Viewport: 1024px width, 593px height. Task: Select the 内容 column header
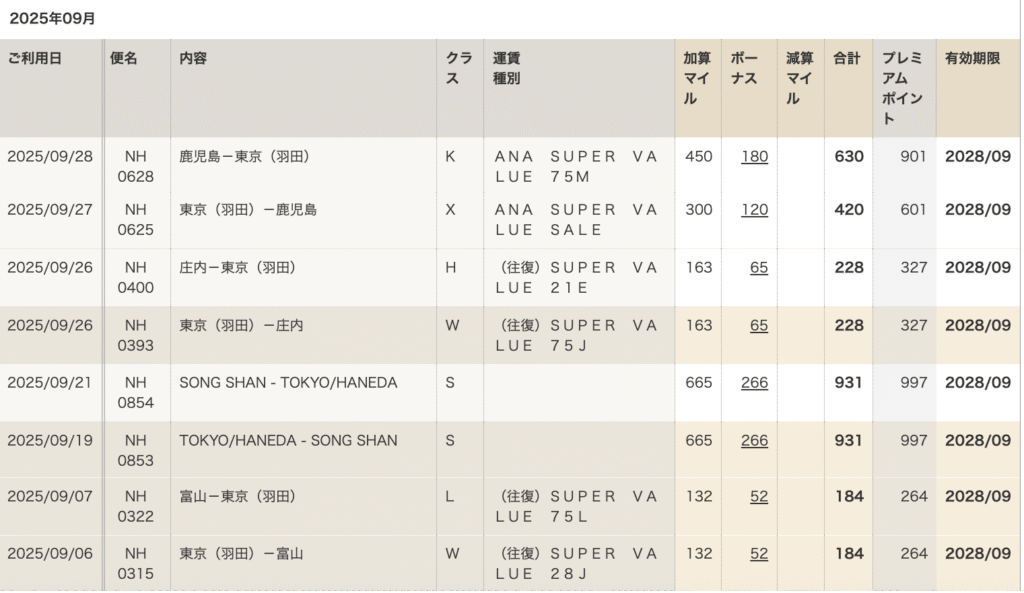[x=193, y=59]
